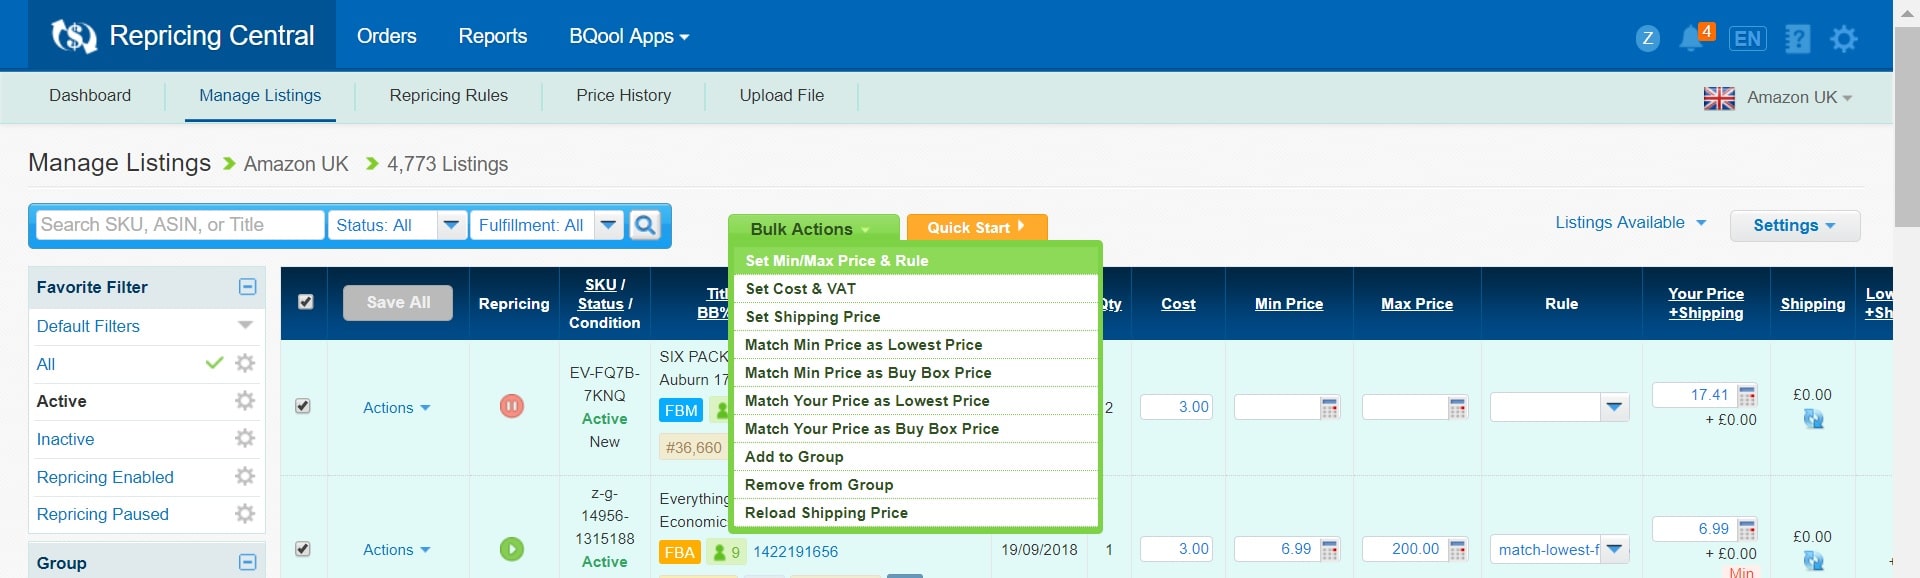
Task: Open the Listings Available dropdown
Action: click(1630, 223)
